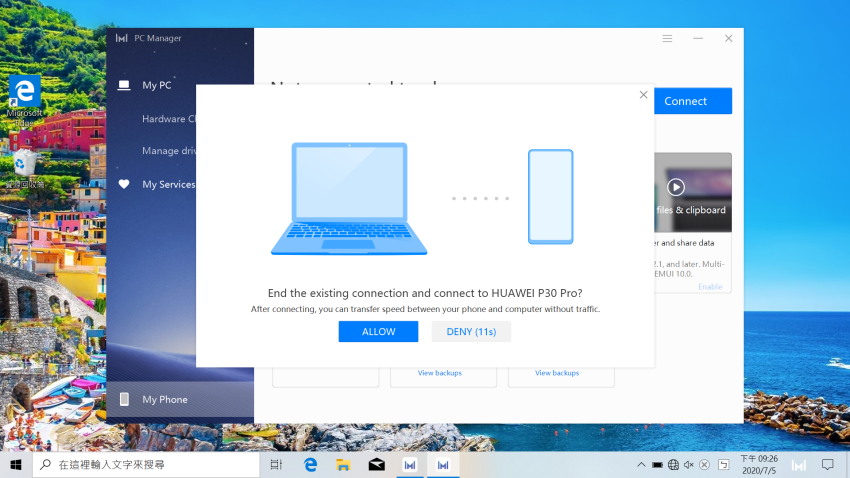
Task: Open network settings tray icon
Action: (673, 464)
